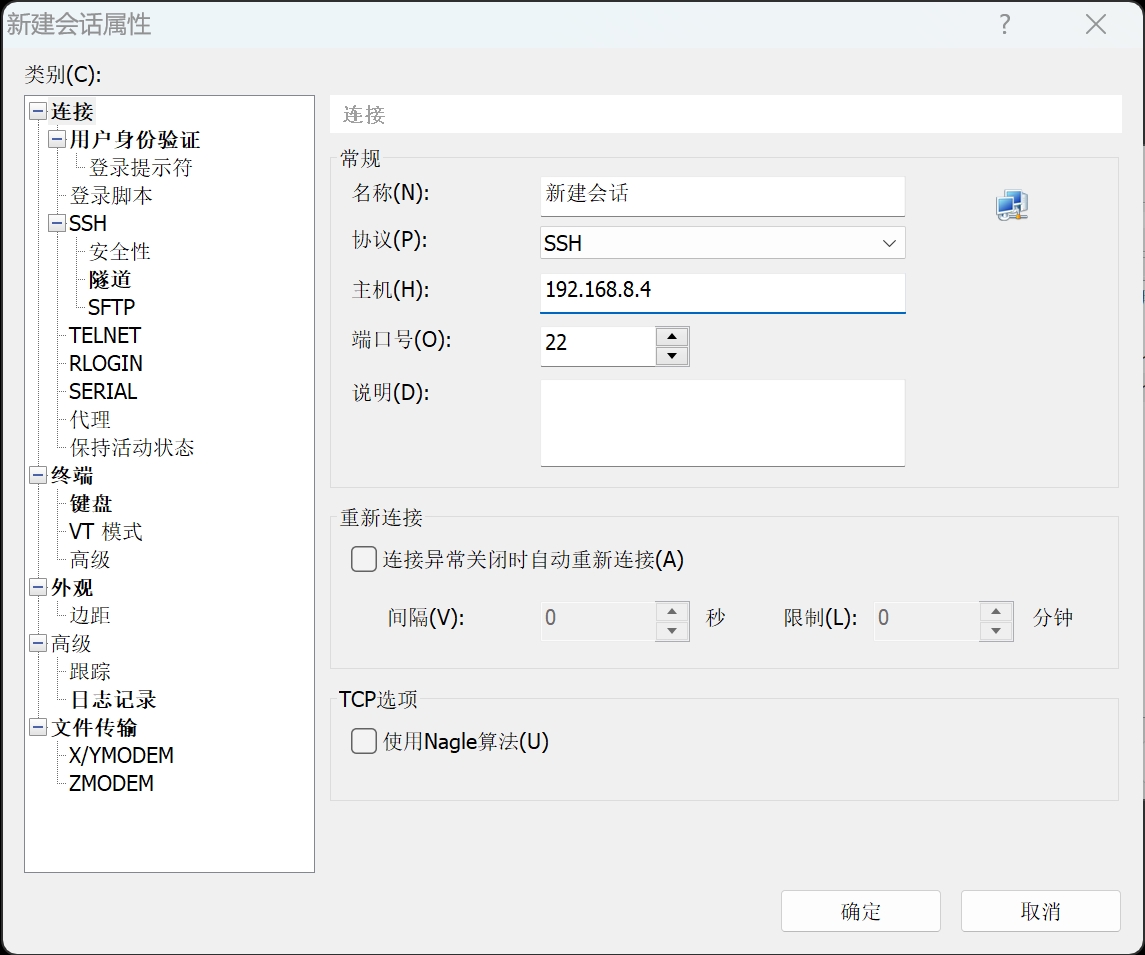1145x955 pixels.
Task: Focus the 说明 description text box
Action: (722, 422)
